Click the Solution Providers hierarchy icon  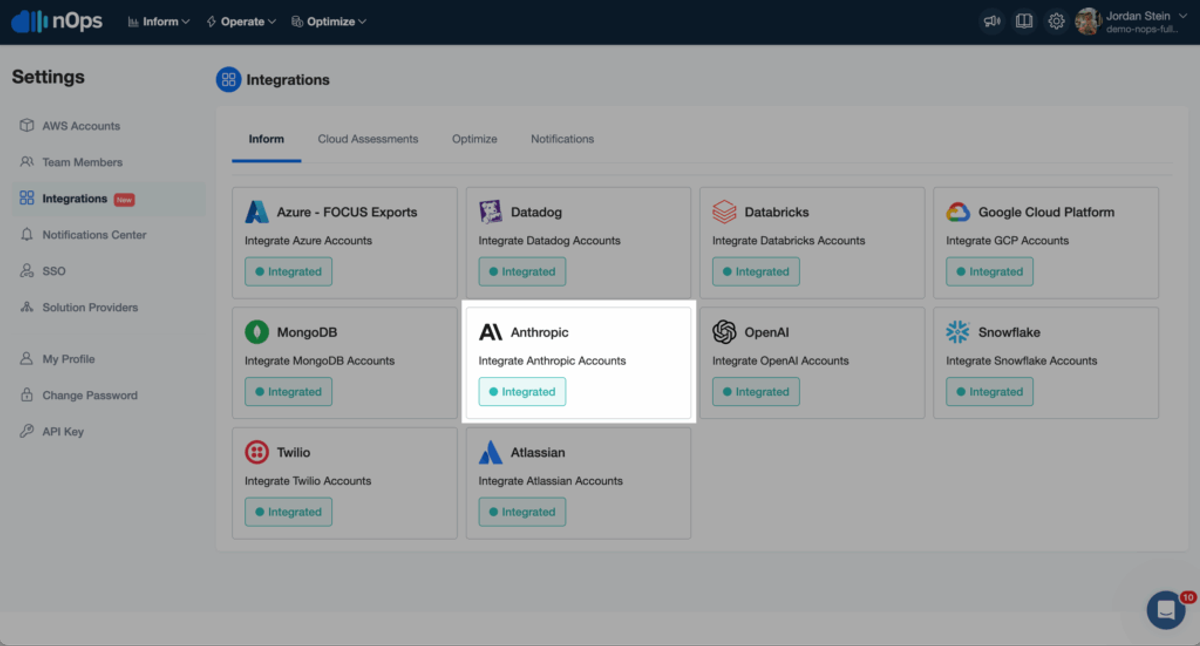[x=27, y=307]
